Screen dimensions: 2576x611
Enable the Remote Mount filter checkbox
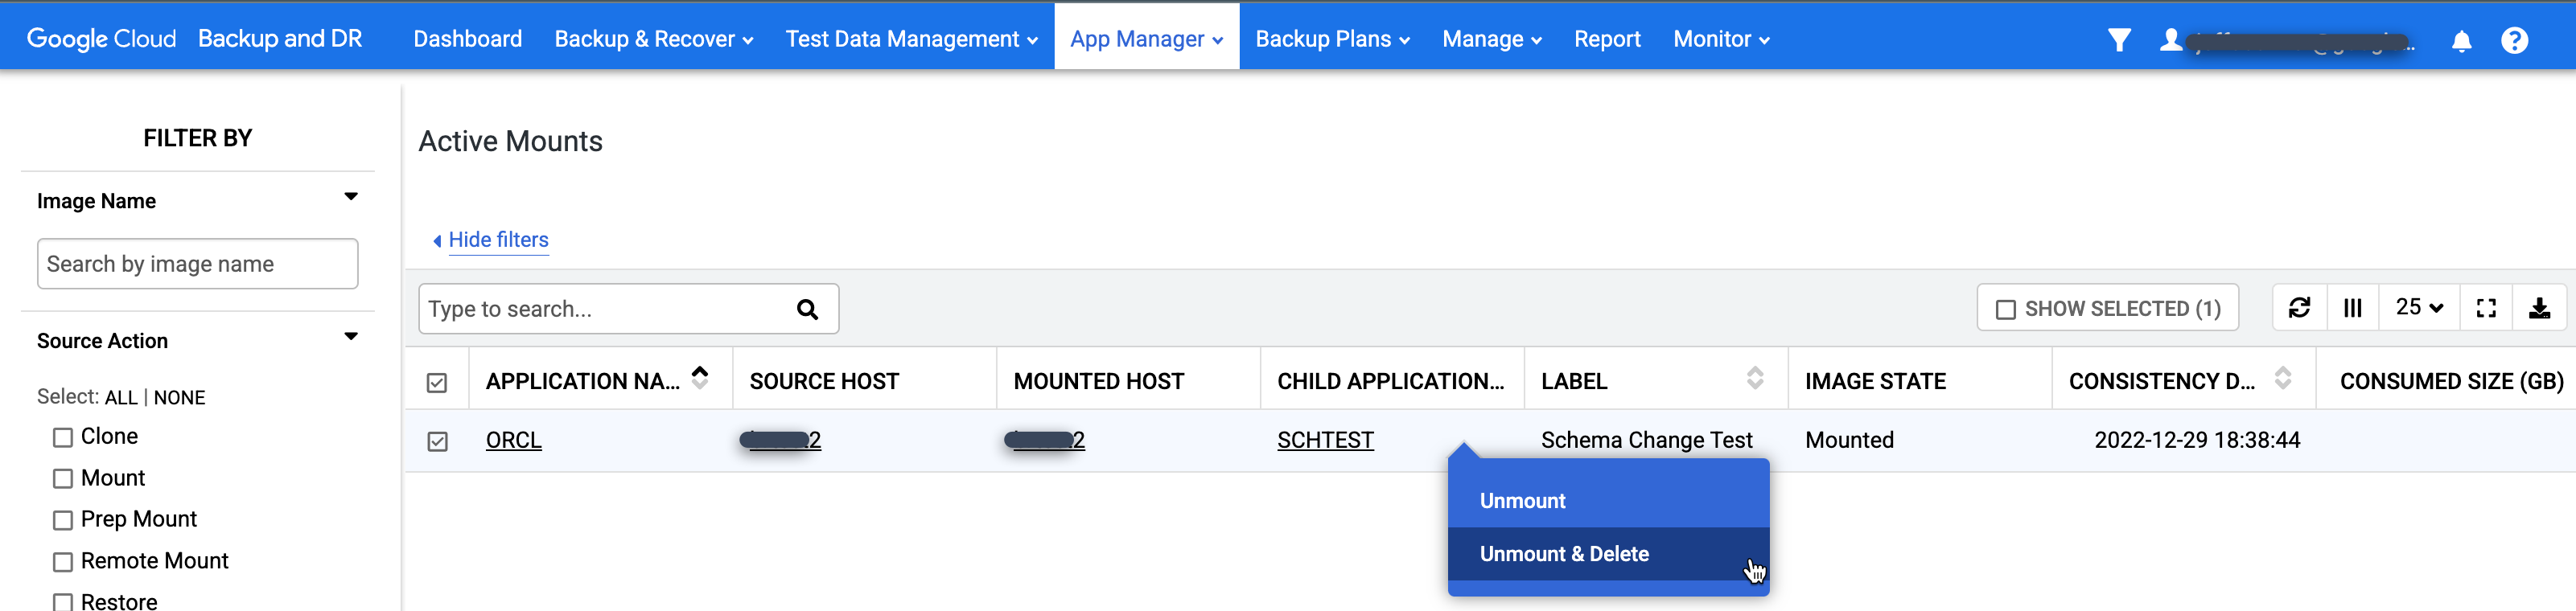tap(63, 562)
